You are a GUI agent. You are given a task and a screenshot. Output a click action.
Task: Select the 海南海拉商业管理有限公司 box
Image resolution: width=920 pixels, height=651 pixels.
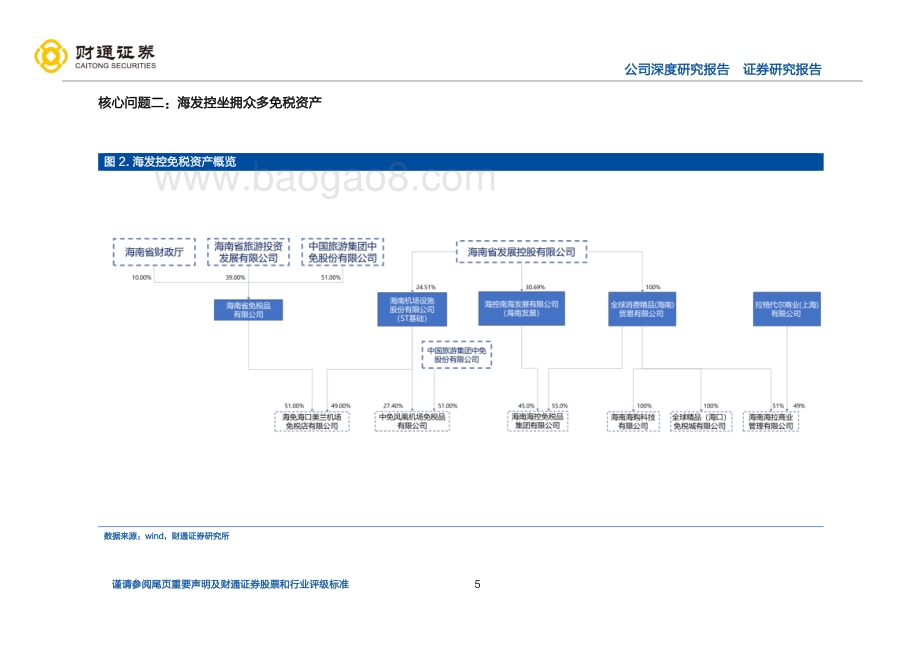pos(771,422)
